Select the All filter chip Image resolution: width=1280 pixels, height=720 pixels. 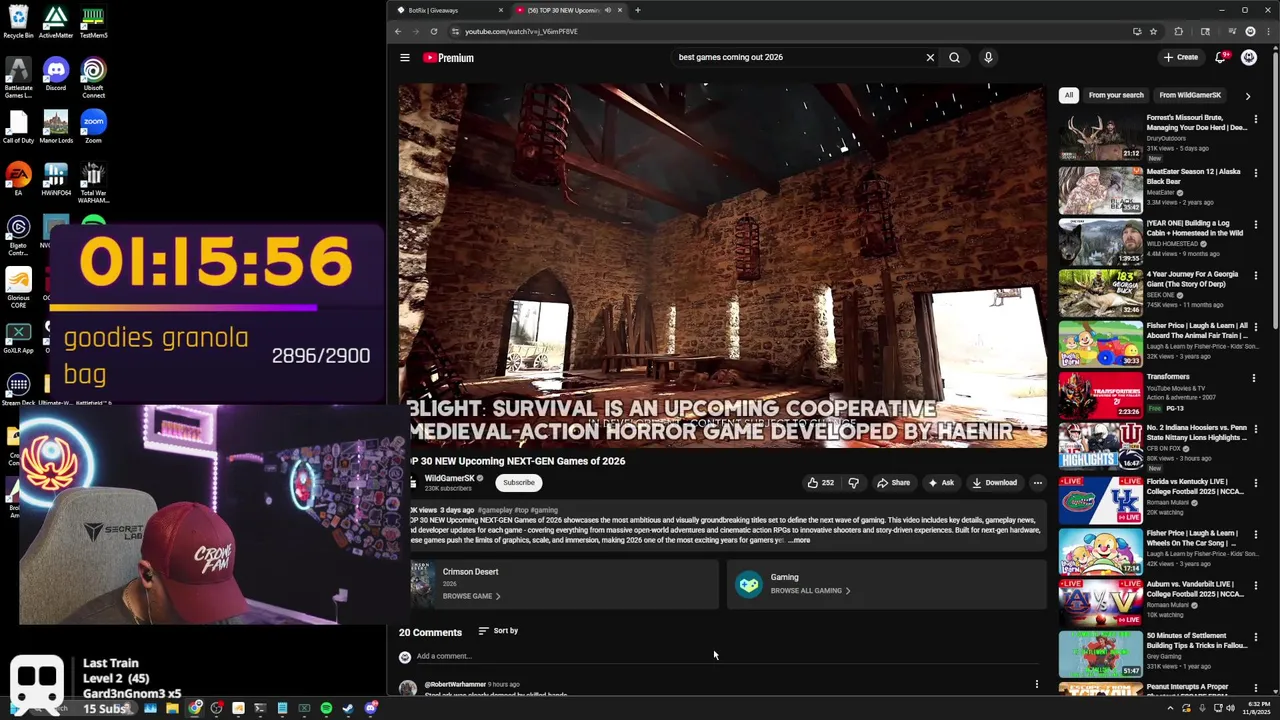tap(1069, 95)
